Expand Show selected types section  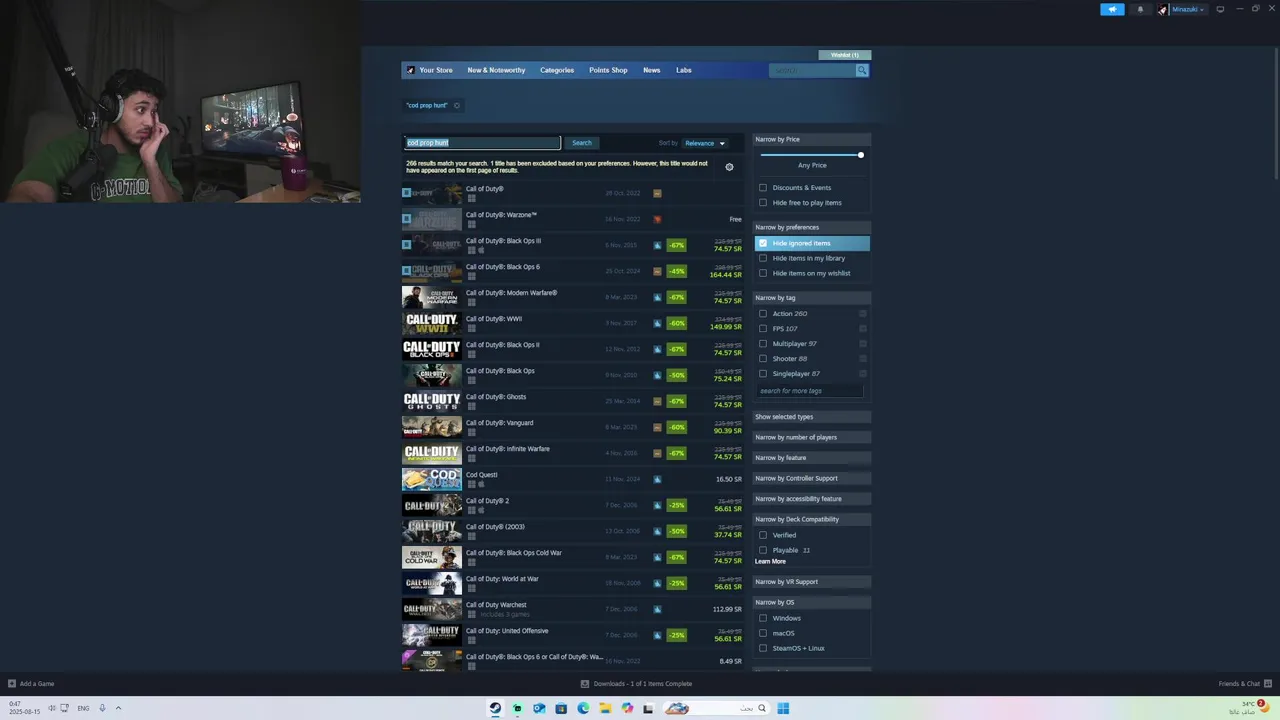coord(811,417)
